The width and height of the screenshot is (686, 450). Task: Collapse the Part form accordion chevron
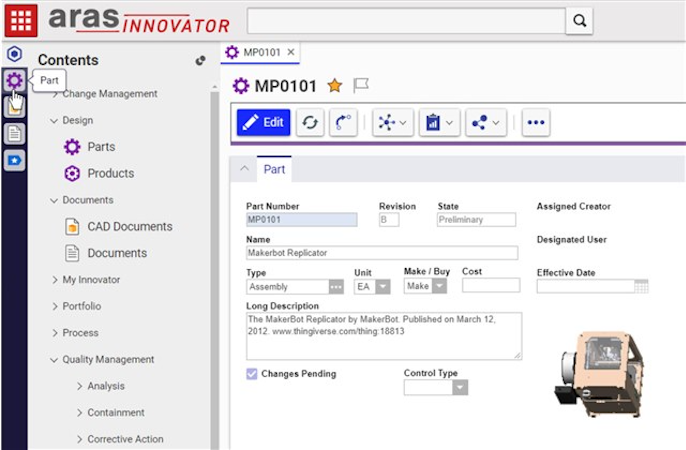click(x=244, y=168)
